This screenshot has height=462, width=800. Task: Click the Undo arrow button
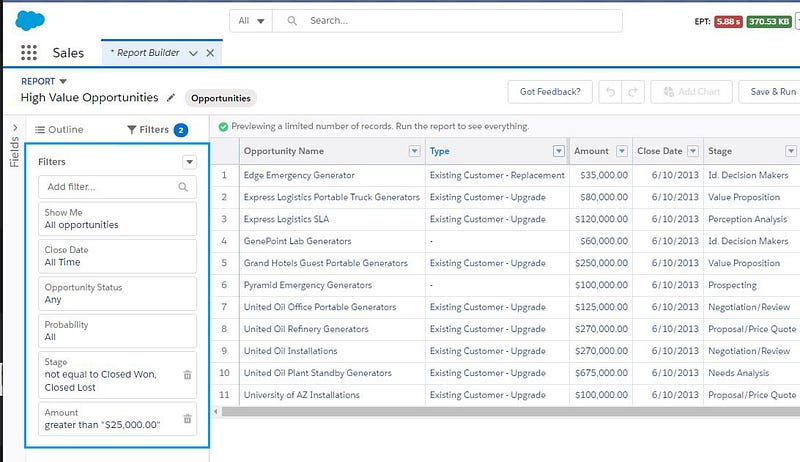click(609, 92)
